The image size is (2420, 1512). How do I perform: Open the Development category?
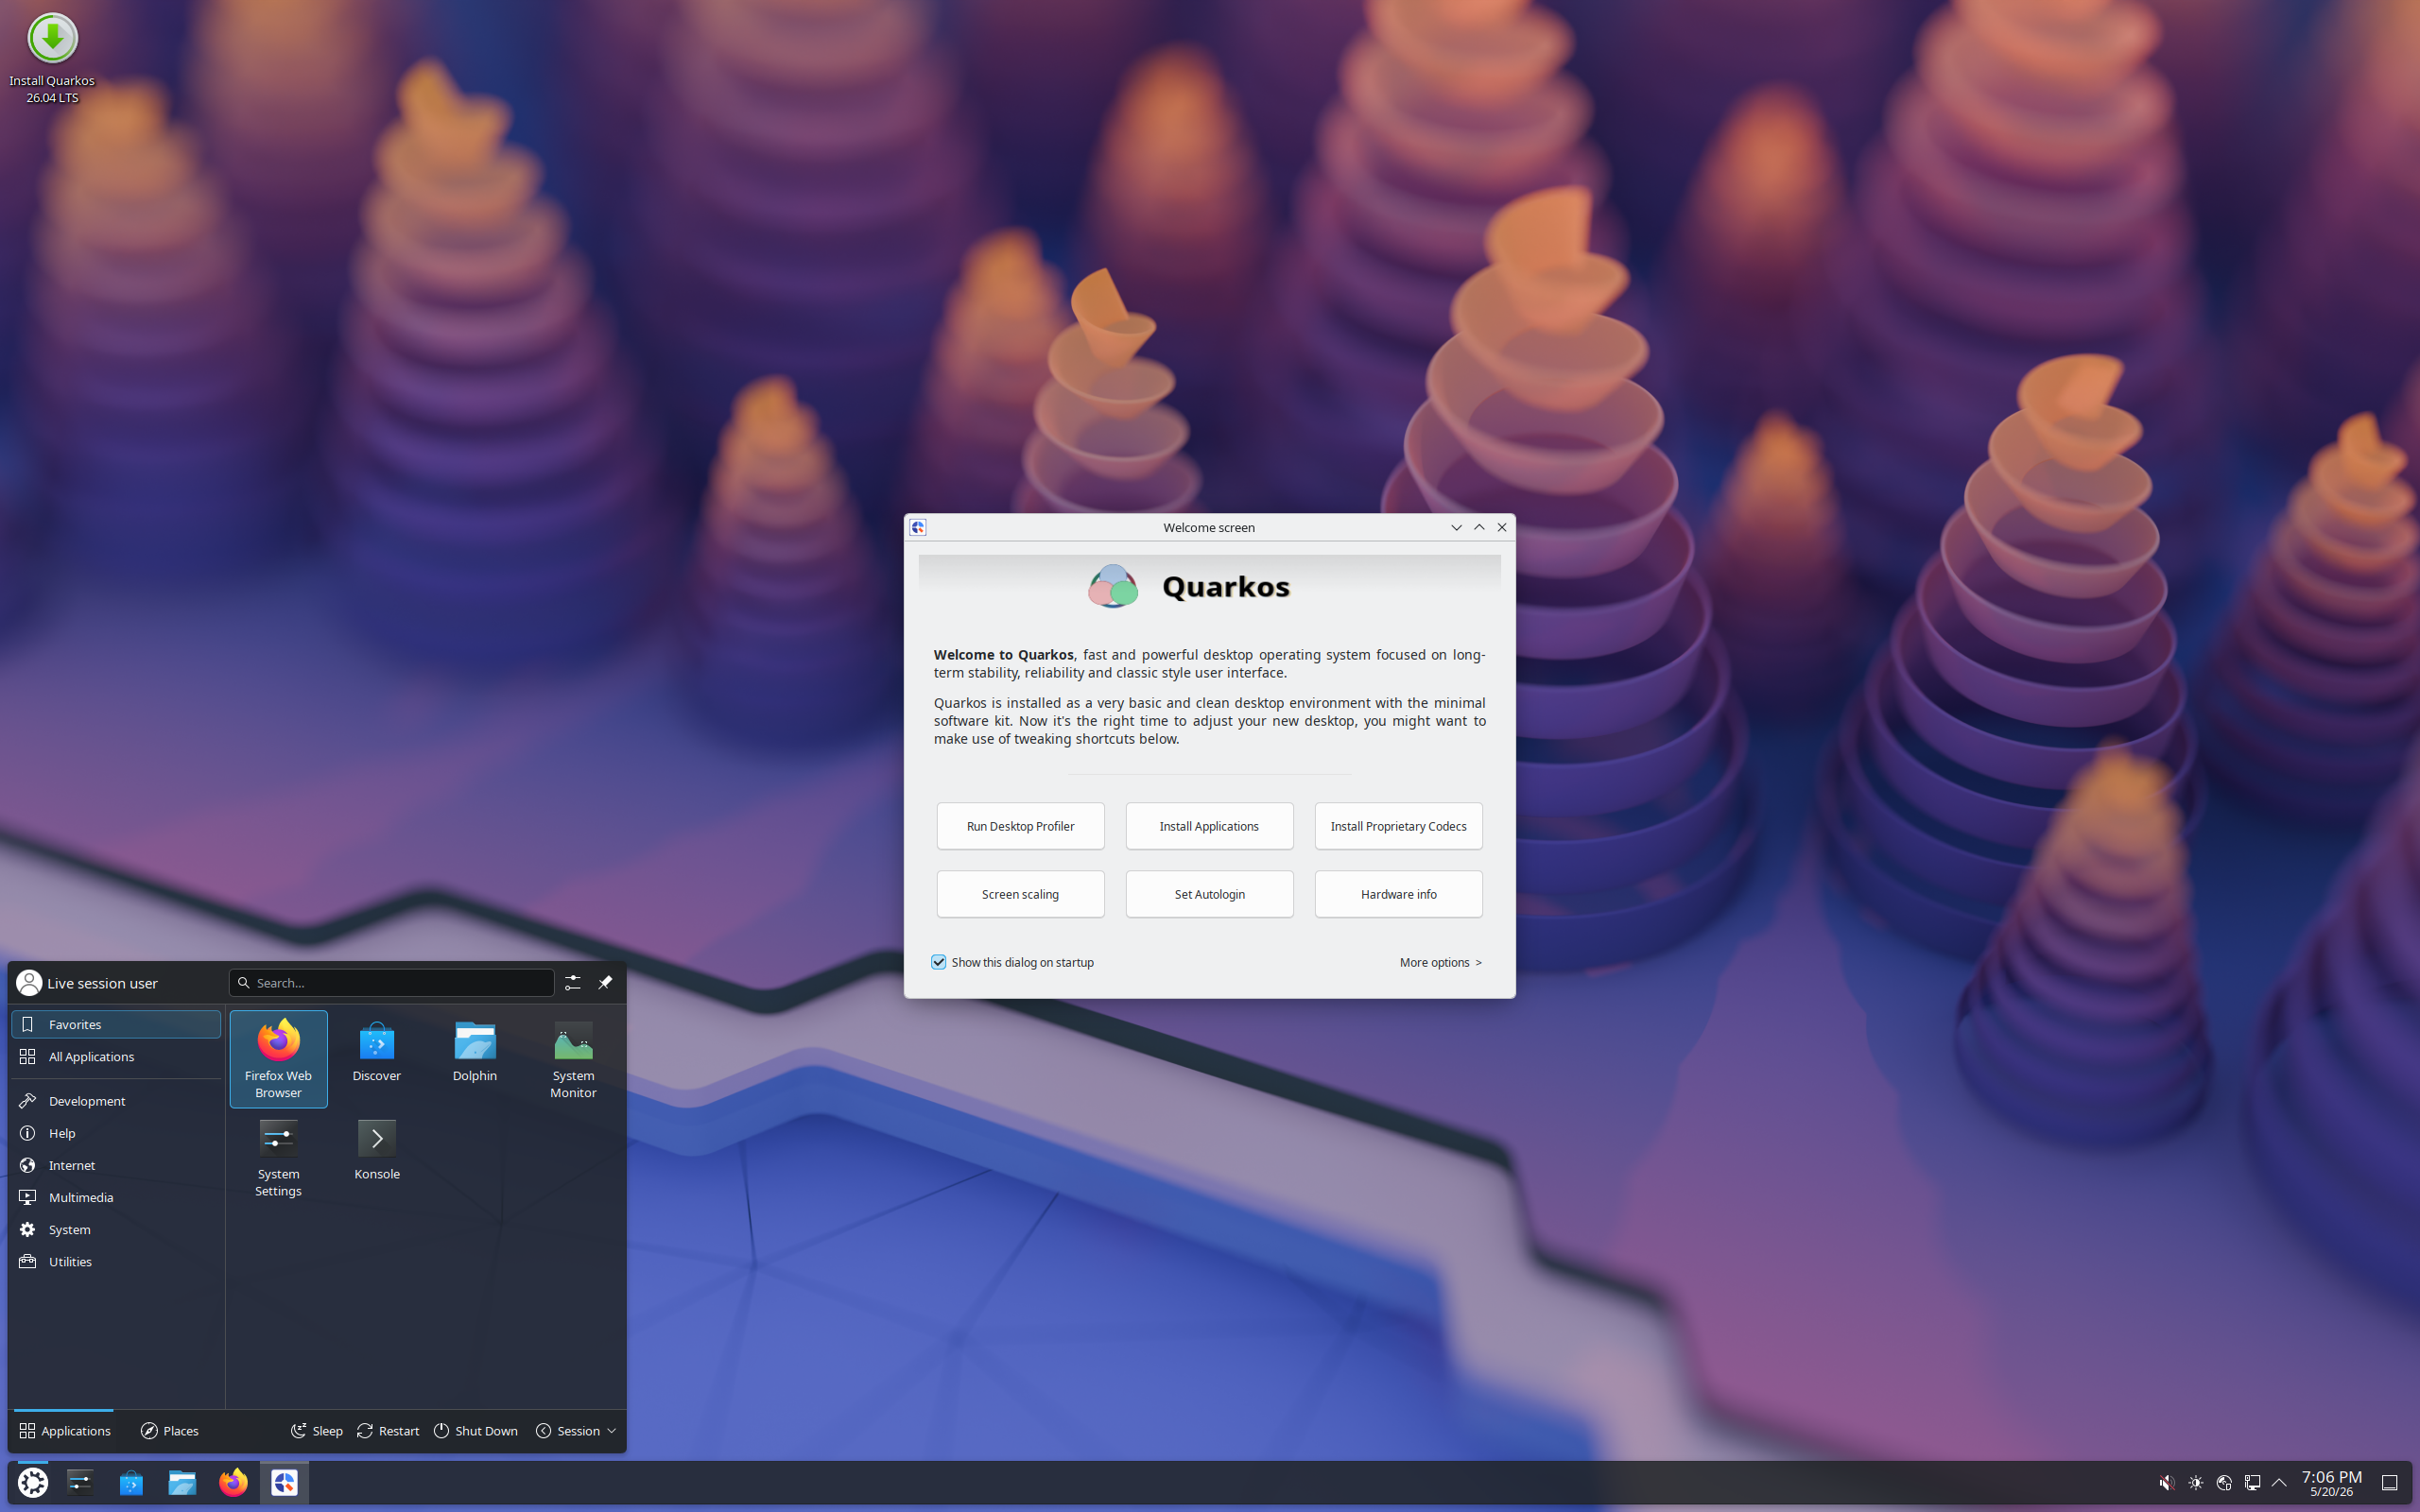(x=116, y=1100)
